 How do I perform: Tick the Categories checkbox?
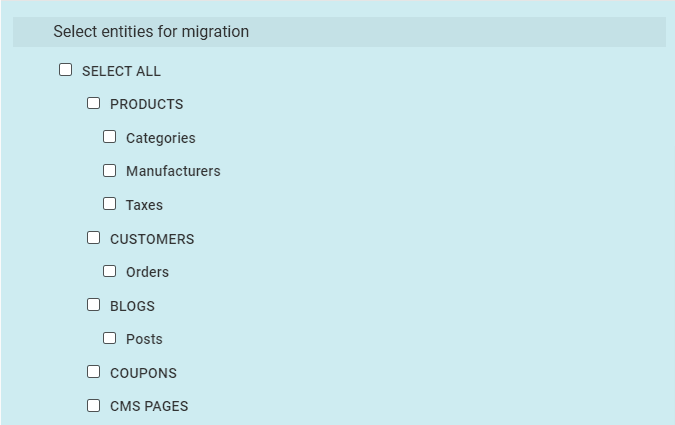coord(110,137)
